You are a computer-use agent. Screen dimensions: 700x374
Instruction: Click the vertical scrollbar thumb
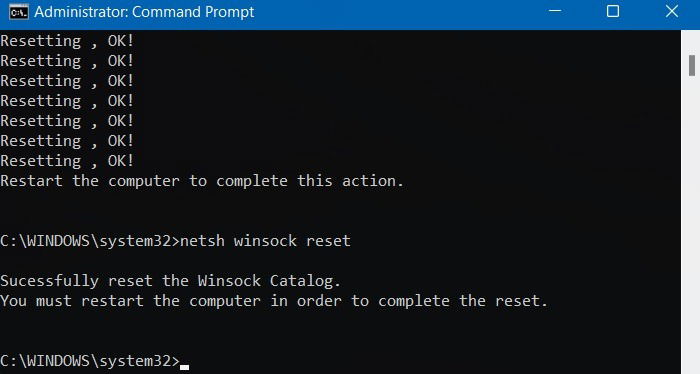coord(692,65)
